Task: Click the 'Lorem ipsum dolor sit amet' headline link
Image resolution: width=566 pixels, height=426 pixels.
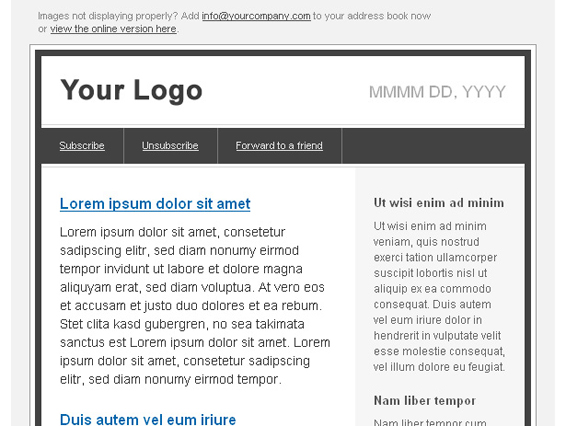Action: (x=155, y=204)
